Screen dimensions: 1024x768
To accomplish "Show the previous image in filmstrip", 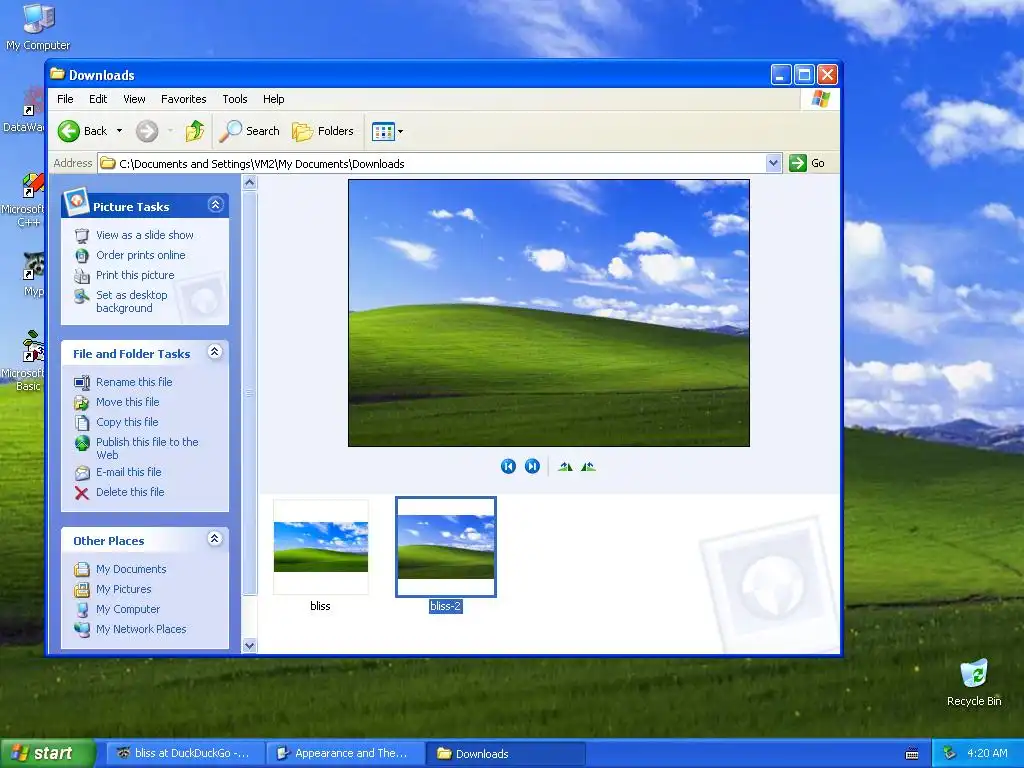I will click(x=508, y=466).
